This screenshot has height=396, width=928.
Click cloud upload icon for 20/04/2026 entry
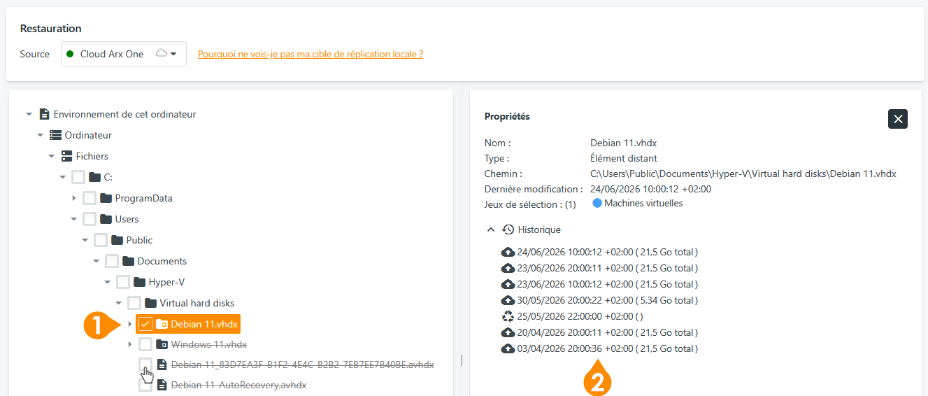pyautogui.click(x=508, y=333)
